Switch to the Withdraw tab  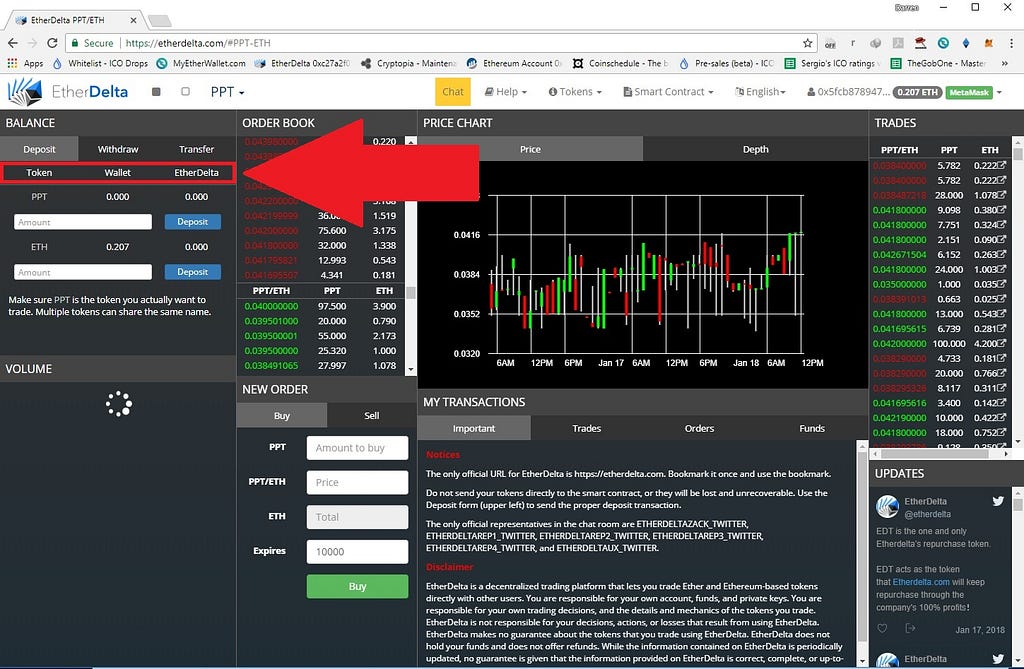118,149
